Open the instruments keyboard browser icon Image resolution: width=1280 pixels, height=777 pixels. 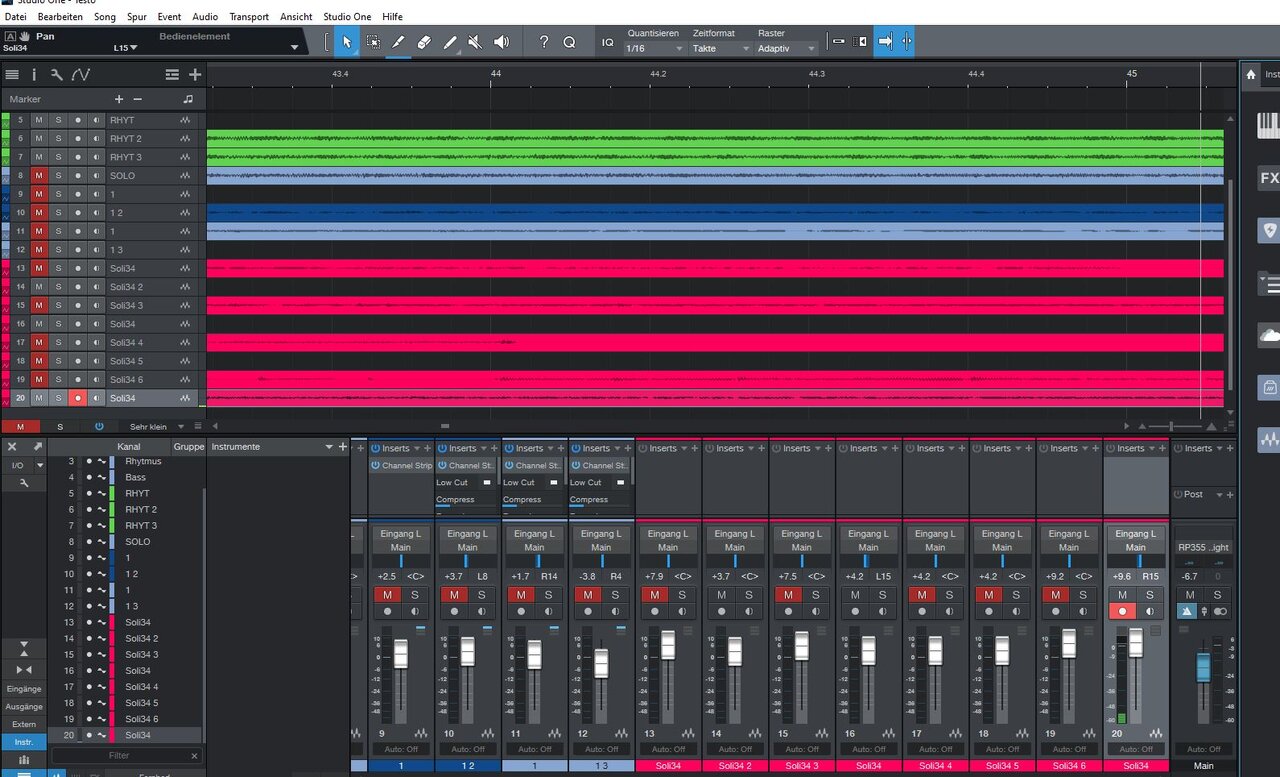coord(1269,125)
